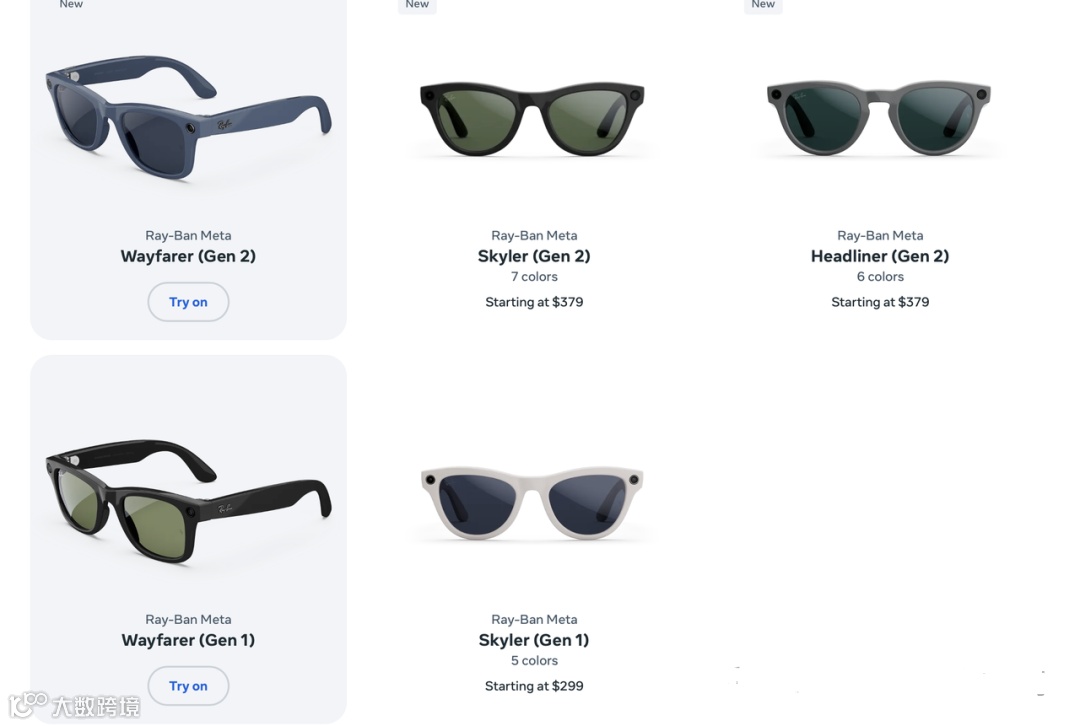Open the white Skyler (Gen 1) glasses image
Viewport: 1080px width, 726px height.
[x=532, y=503]
